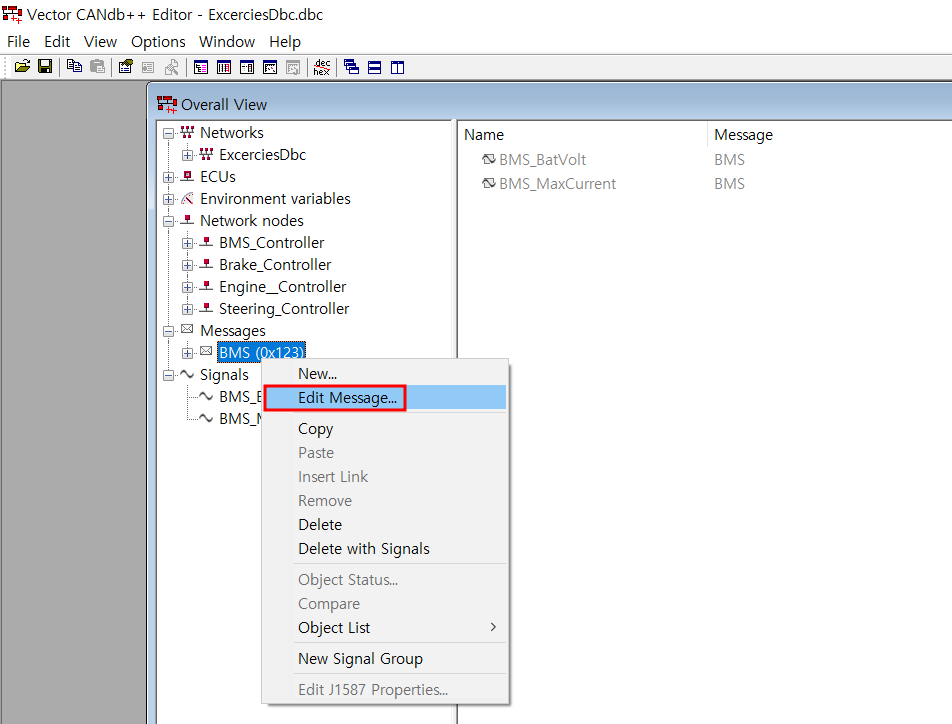The image size is (952, 724).
Task: Click the Environment variables tree icon
Action: [x=188, y=199]
